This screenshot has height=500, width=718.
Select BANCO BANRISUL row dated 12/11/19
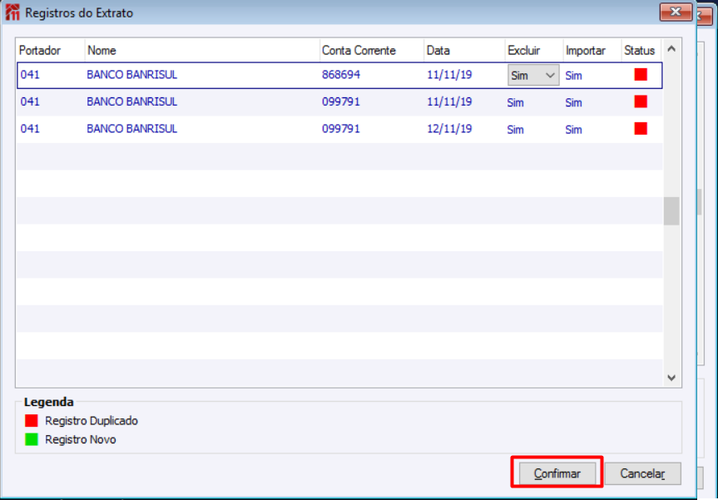pyautogui.click(x=340, y=129)
